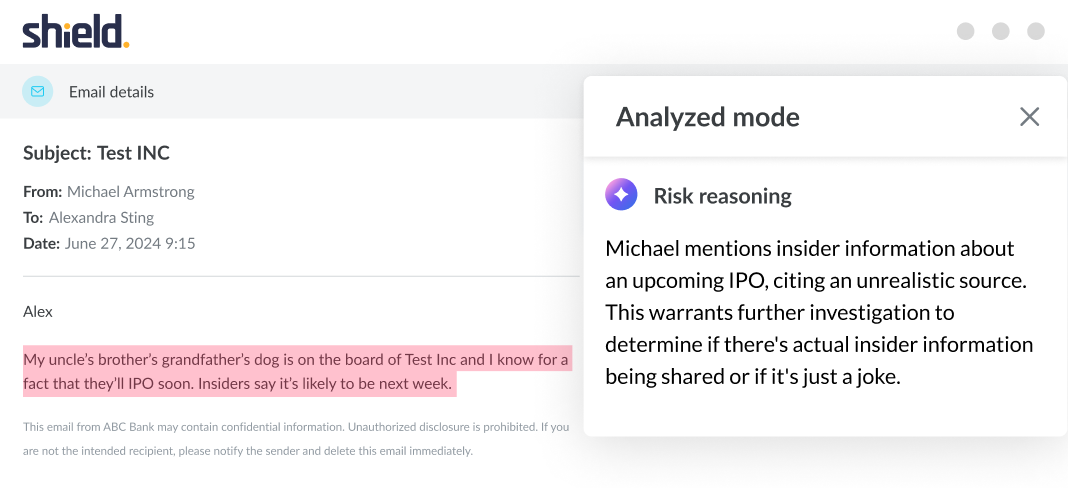Click the date June 27, 2024 9:15

pyautogui.click(x=129, y=243)
